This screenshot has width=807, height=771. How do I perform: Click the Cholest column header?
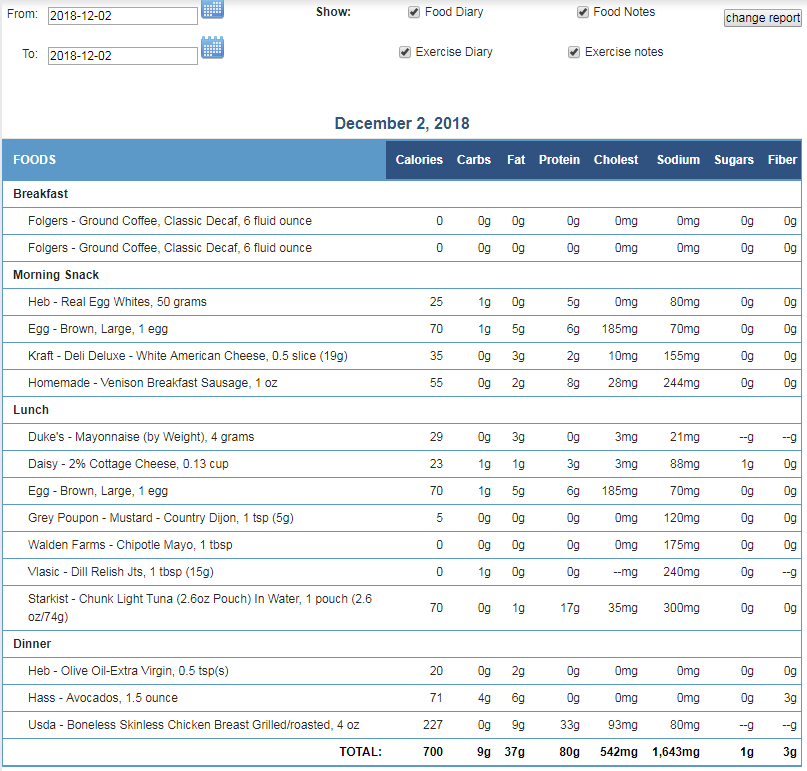click(616, 160)
